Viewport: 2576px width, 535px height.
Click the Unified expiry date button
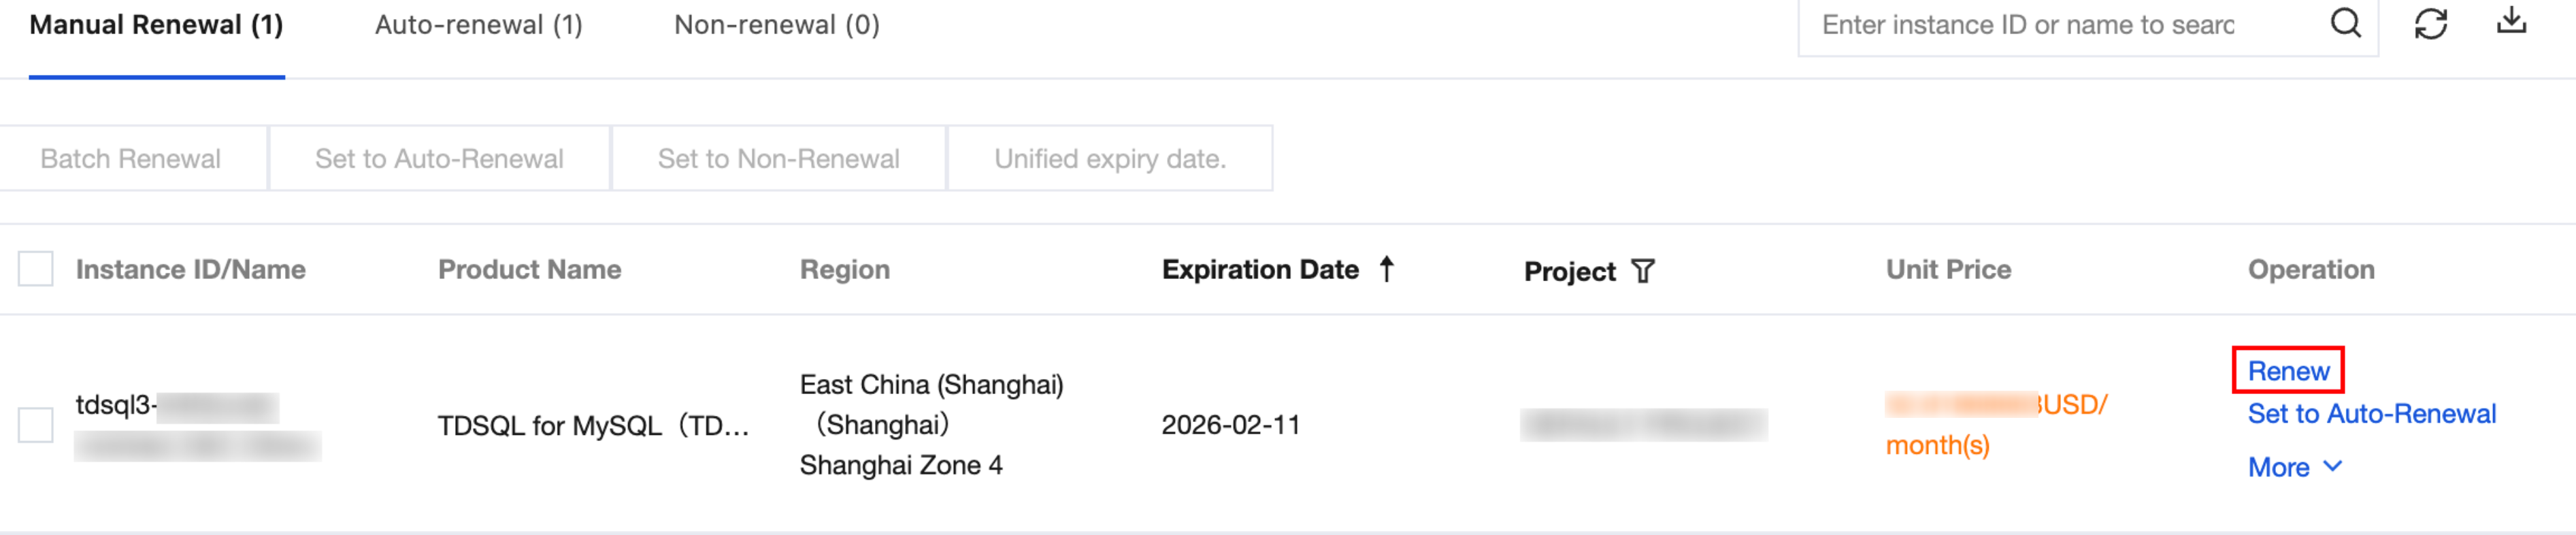[x=1109, y=159]
